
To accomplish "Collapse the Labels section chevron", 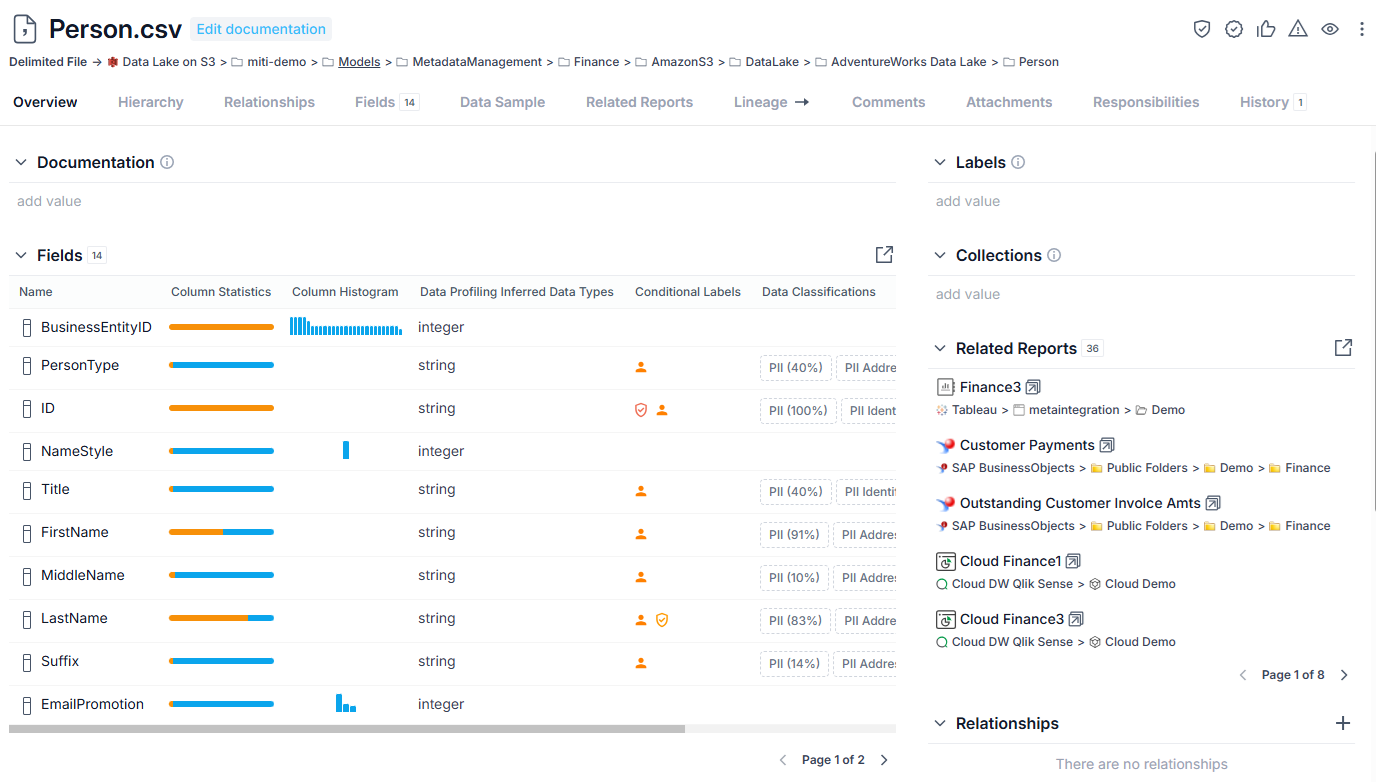I will (x=940, y=162).
